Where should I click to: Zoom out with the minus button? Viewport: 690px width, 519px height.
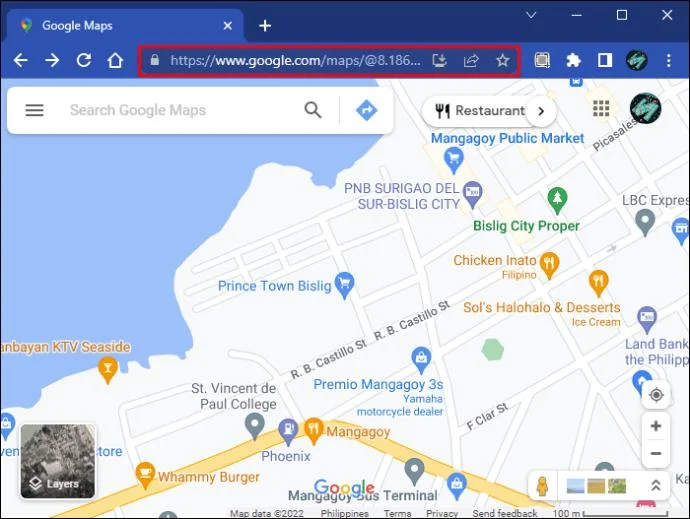[656, 453]
